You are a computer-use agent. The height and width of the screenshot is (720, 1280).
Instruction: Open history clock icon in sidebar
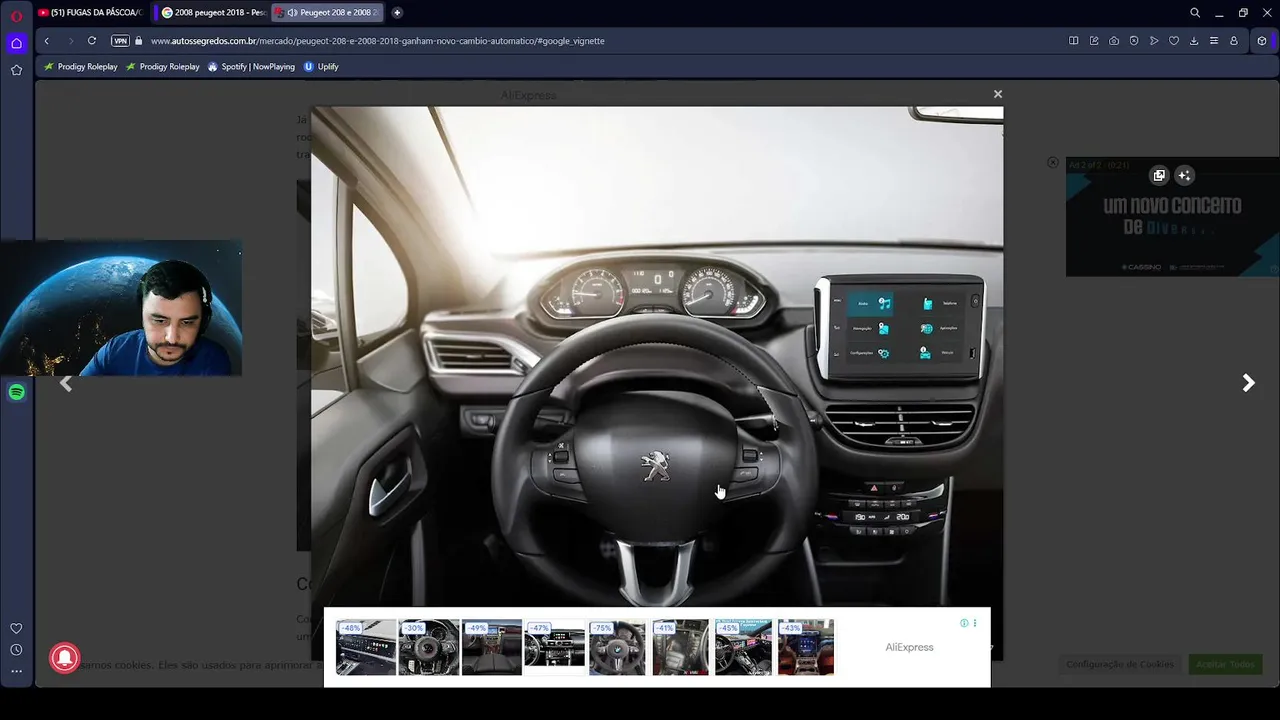[x=16, y=650]
